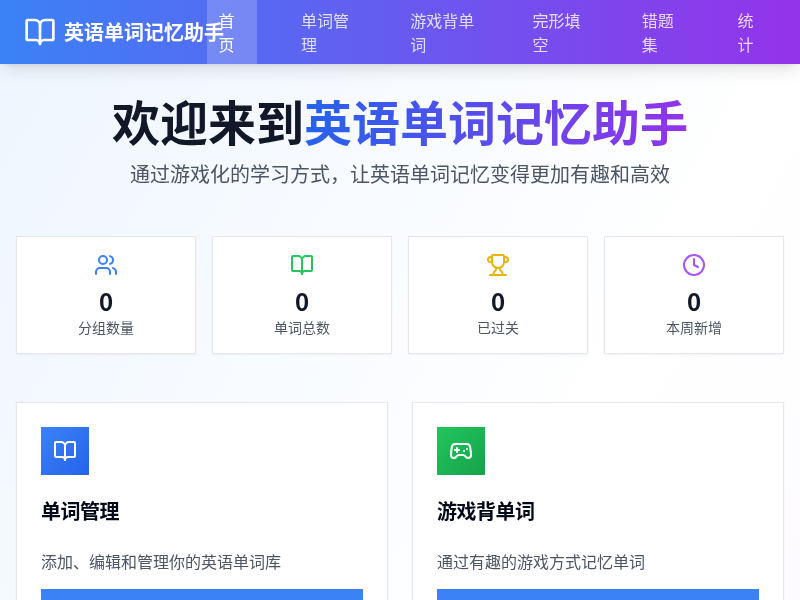
Task: Click the blue book icon on 单词管理 card
Action: coord(65,451)
